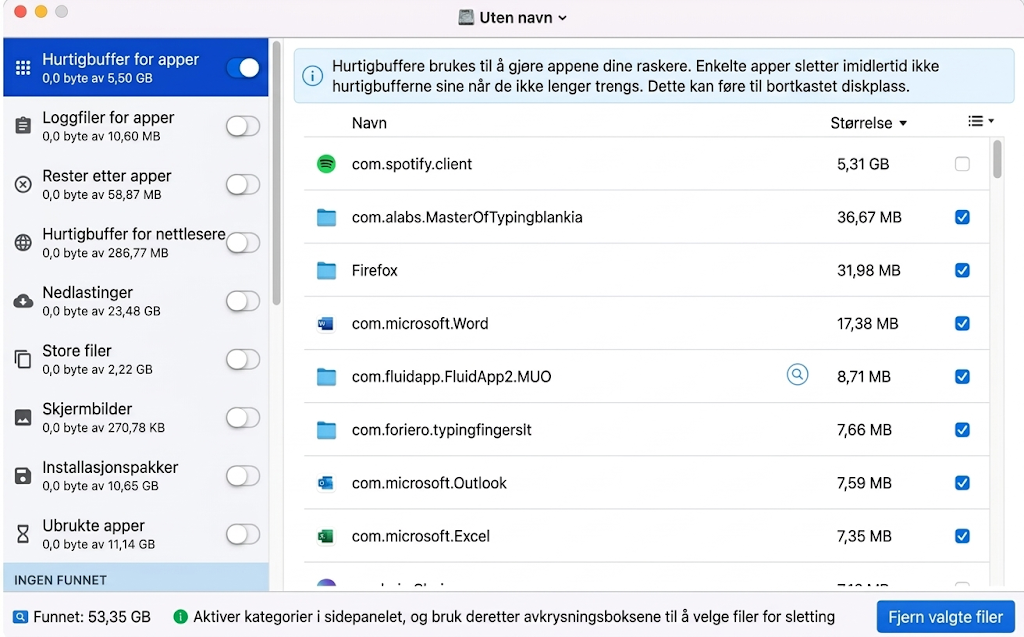Sort by the Størrelse column header
Viewport: 1024px width, 637px height.
coord(868,123)
